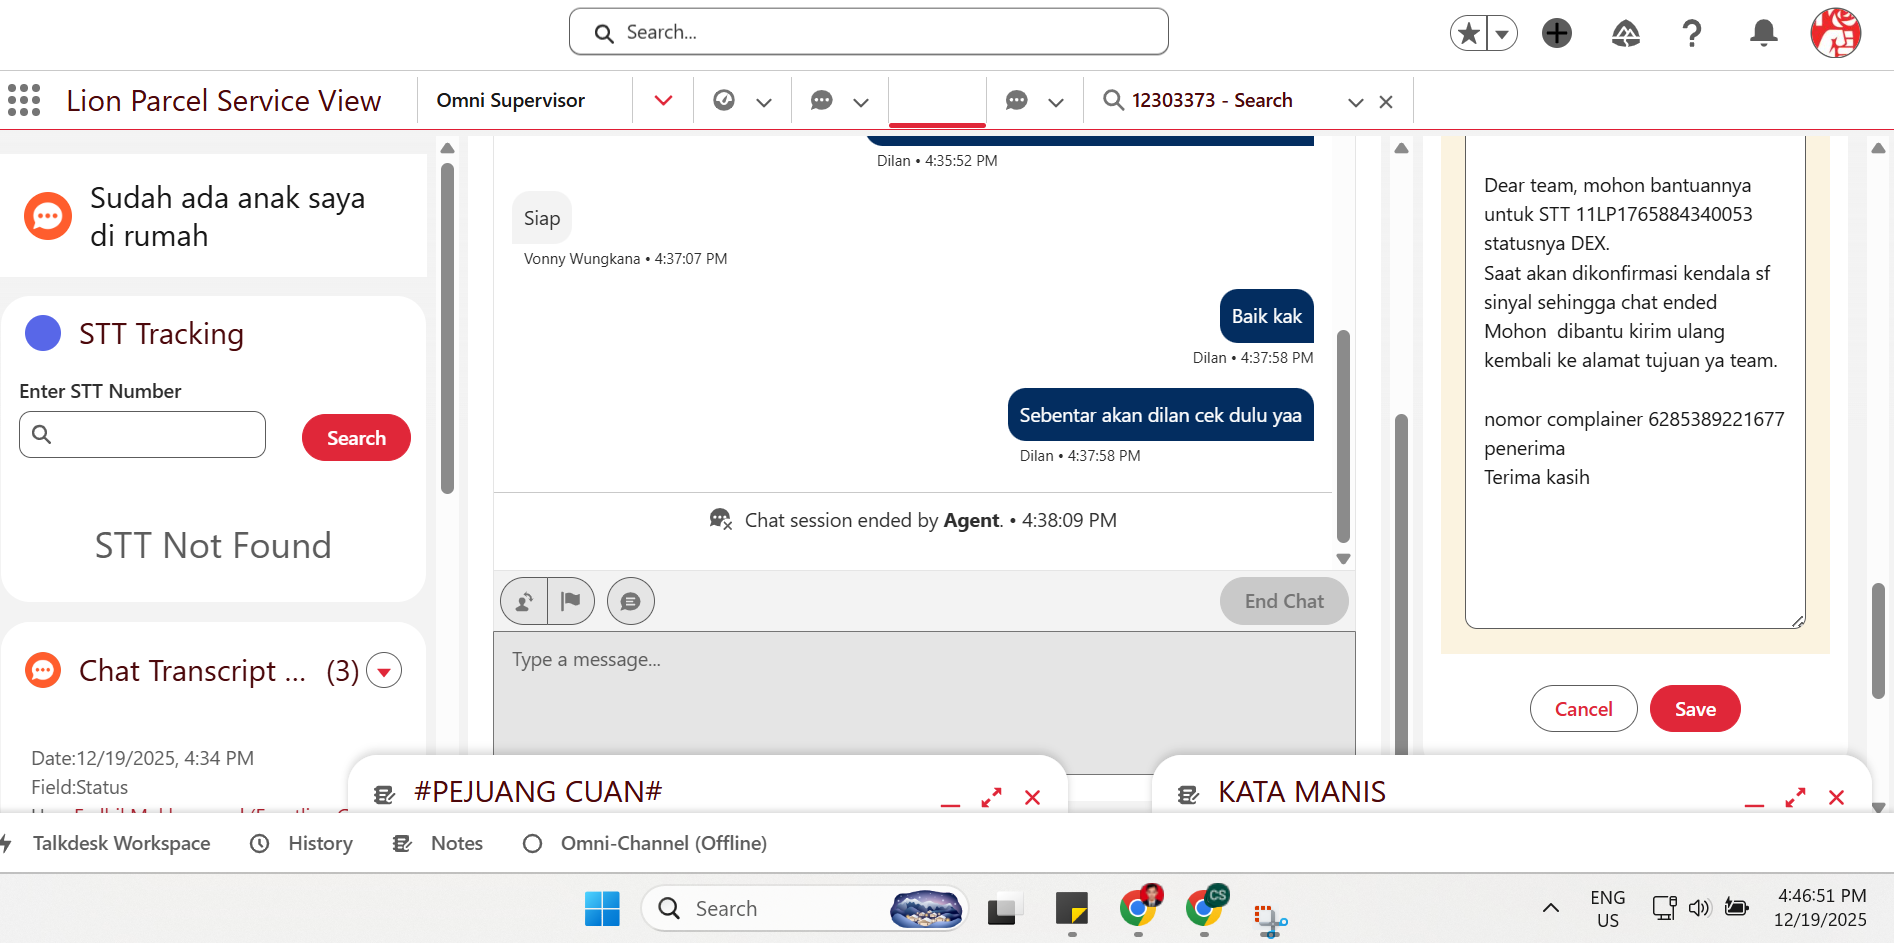The width and height of the screenshot is (1894, 943).
Task: Focus the global Search... box
Action: pos(869,32)
